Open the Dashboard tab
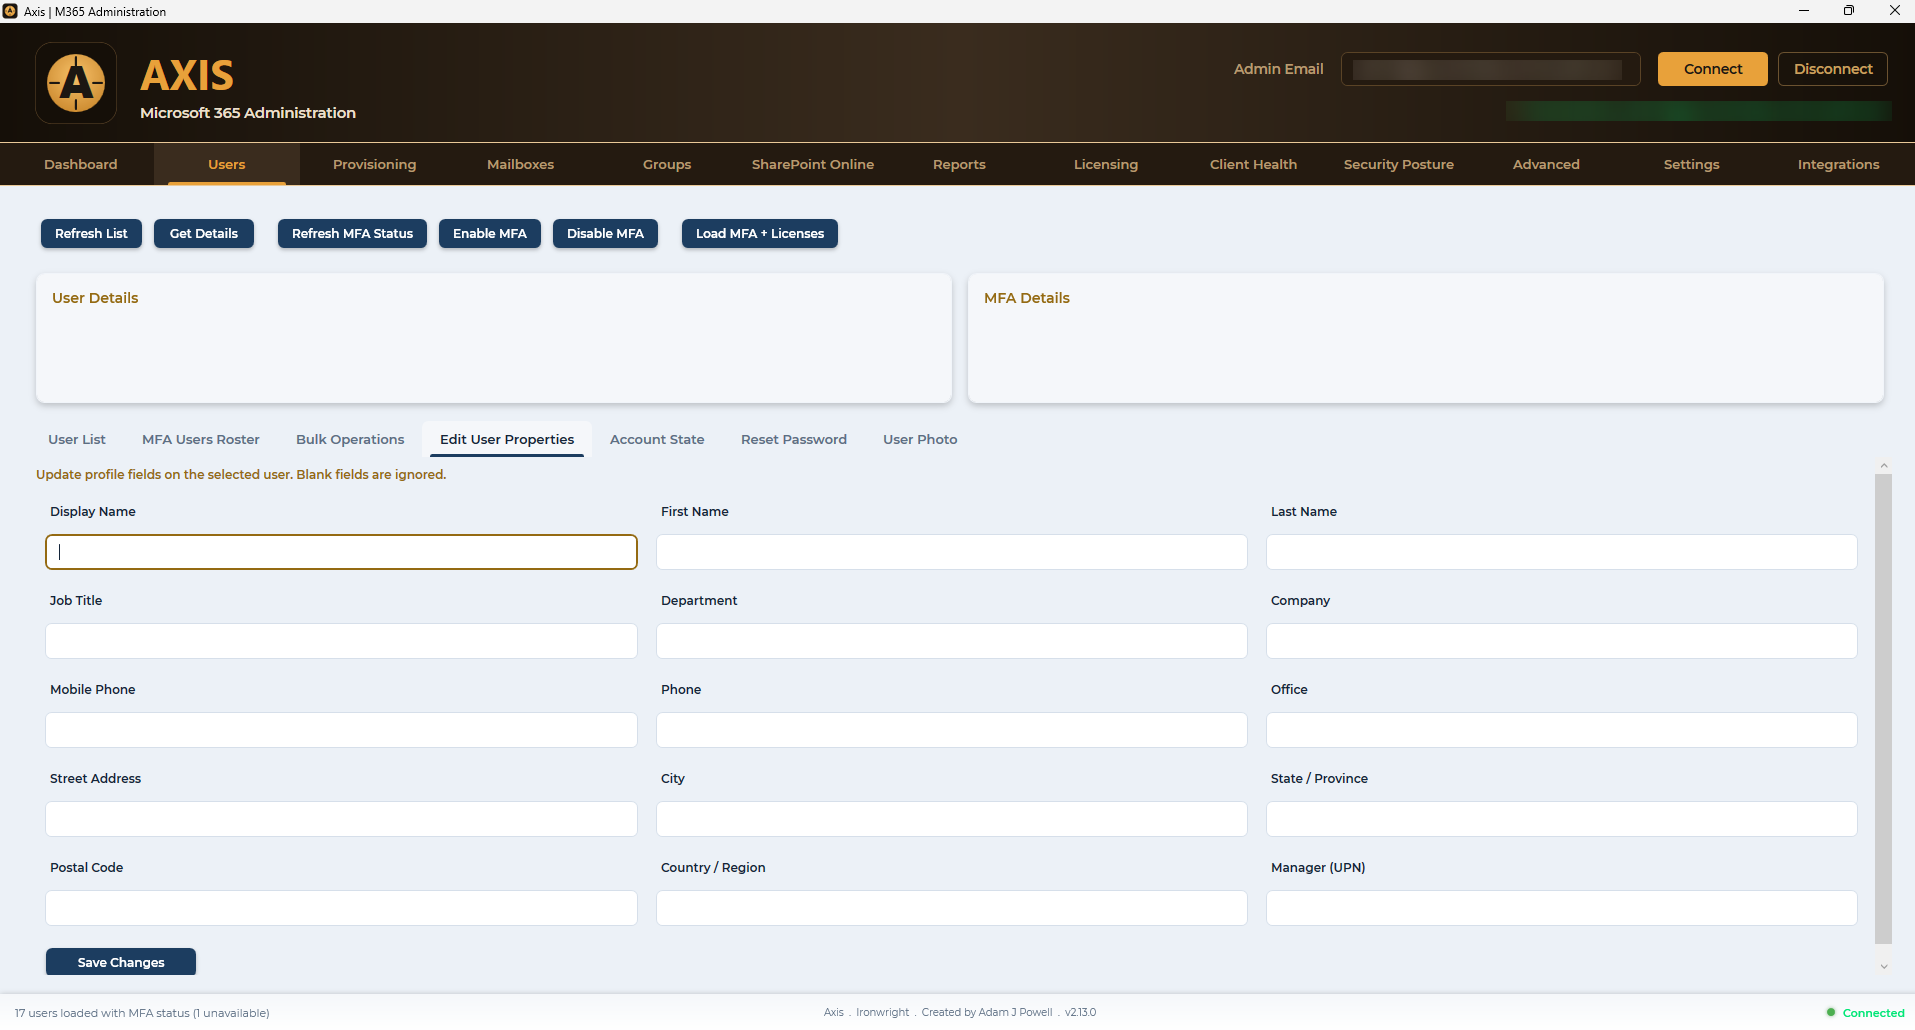 point(81,164)
